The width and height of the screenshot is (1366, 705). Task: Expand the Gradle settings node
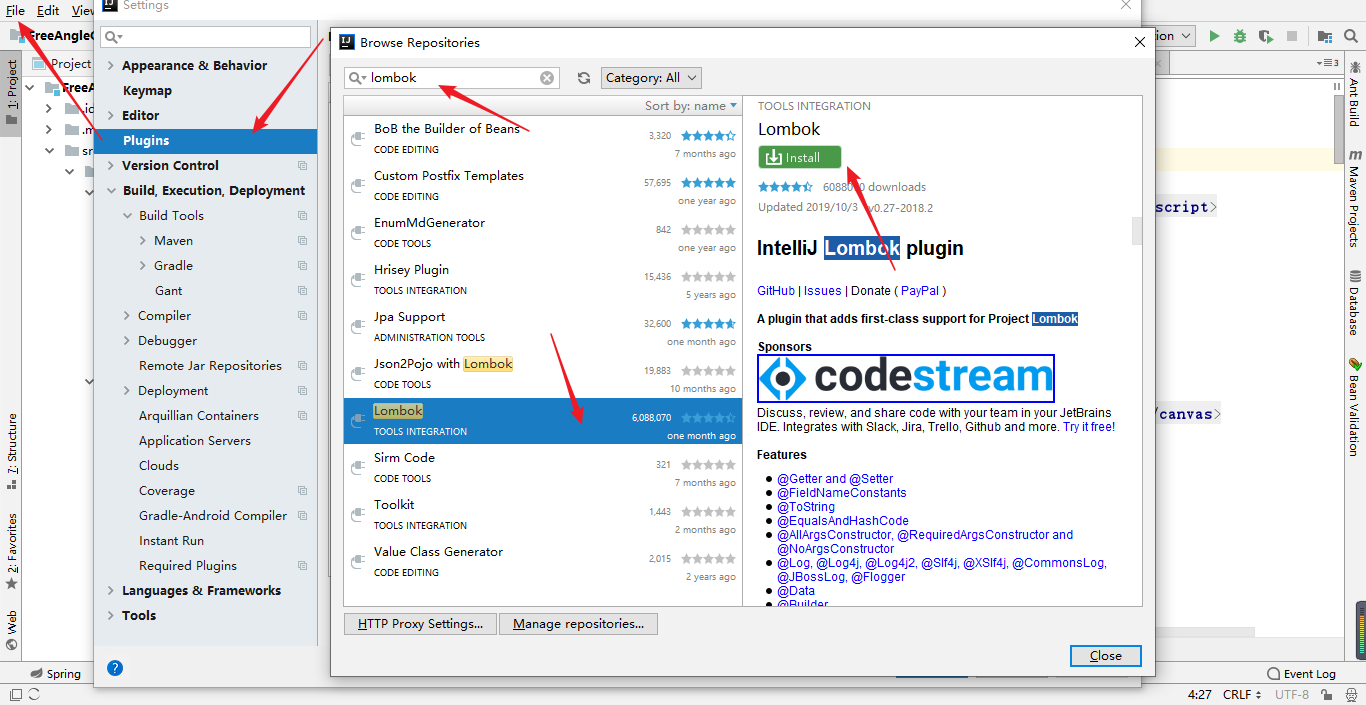pos(143,266)
